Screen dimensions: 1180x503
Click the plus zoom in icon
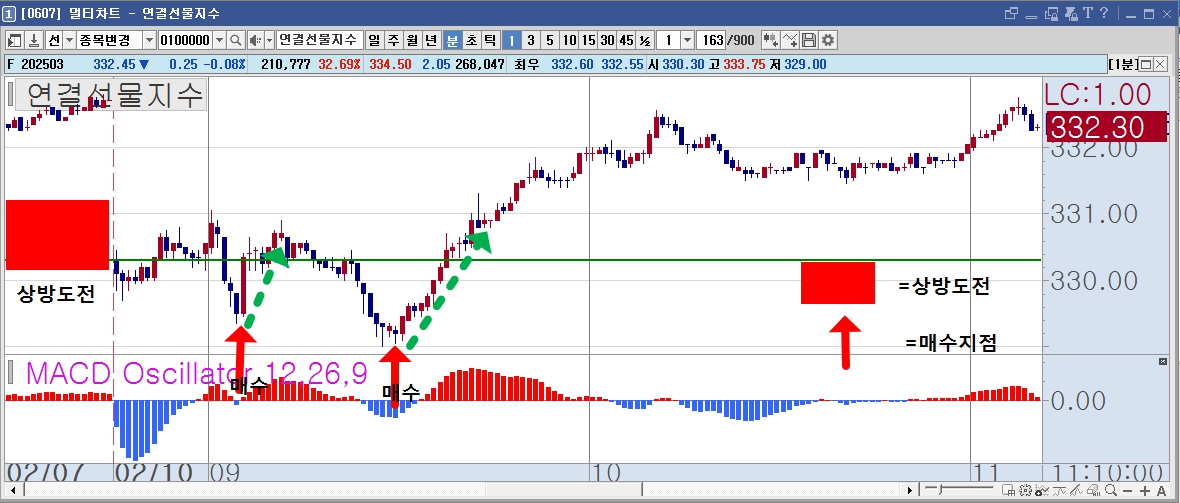[1145, 490]
